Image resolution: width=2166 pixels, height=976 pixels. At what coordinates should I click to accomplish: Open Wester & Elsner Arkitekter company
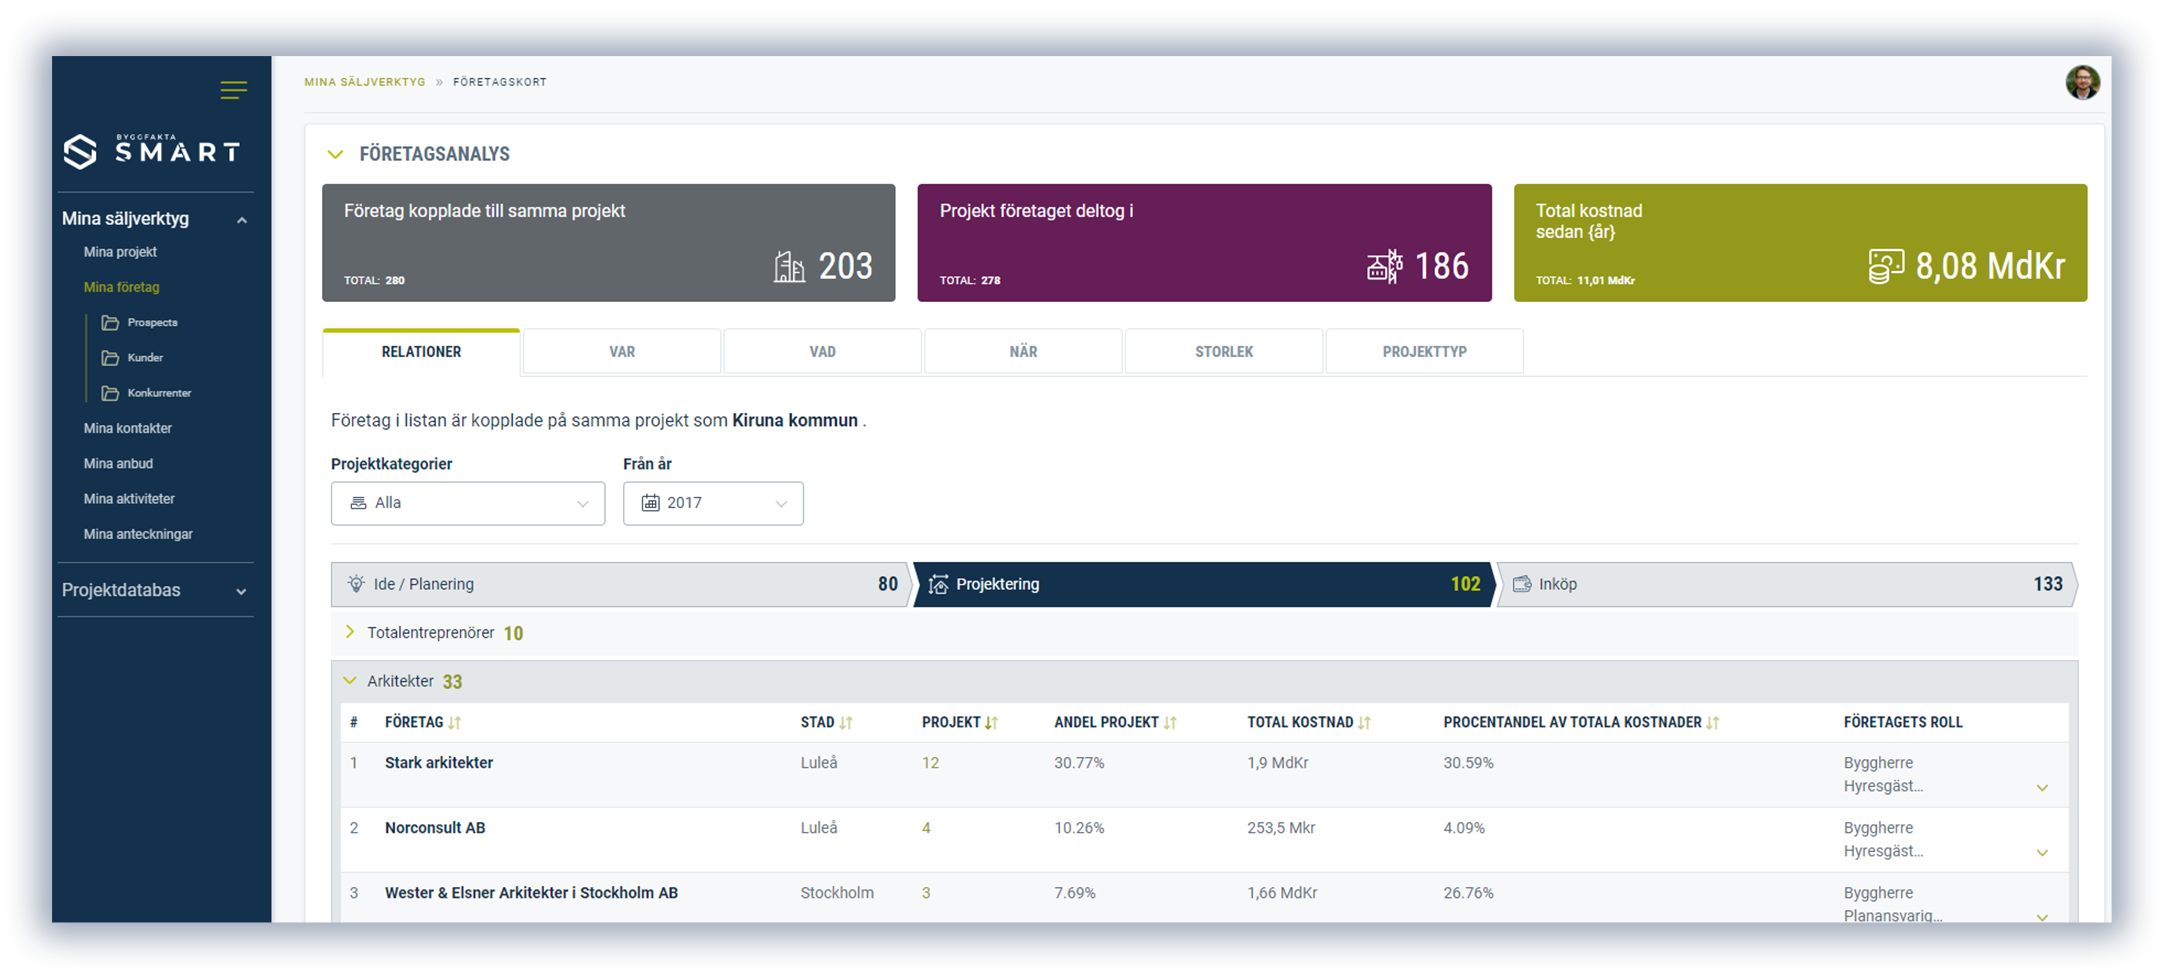click(531, 893)
